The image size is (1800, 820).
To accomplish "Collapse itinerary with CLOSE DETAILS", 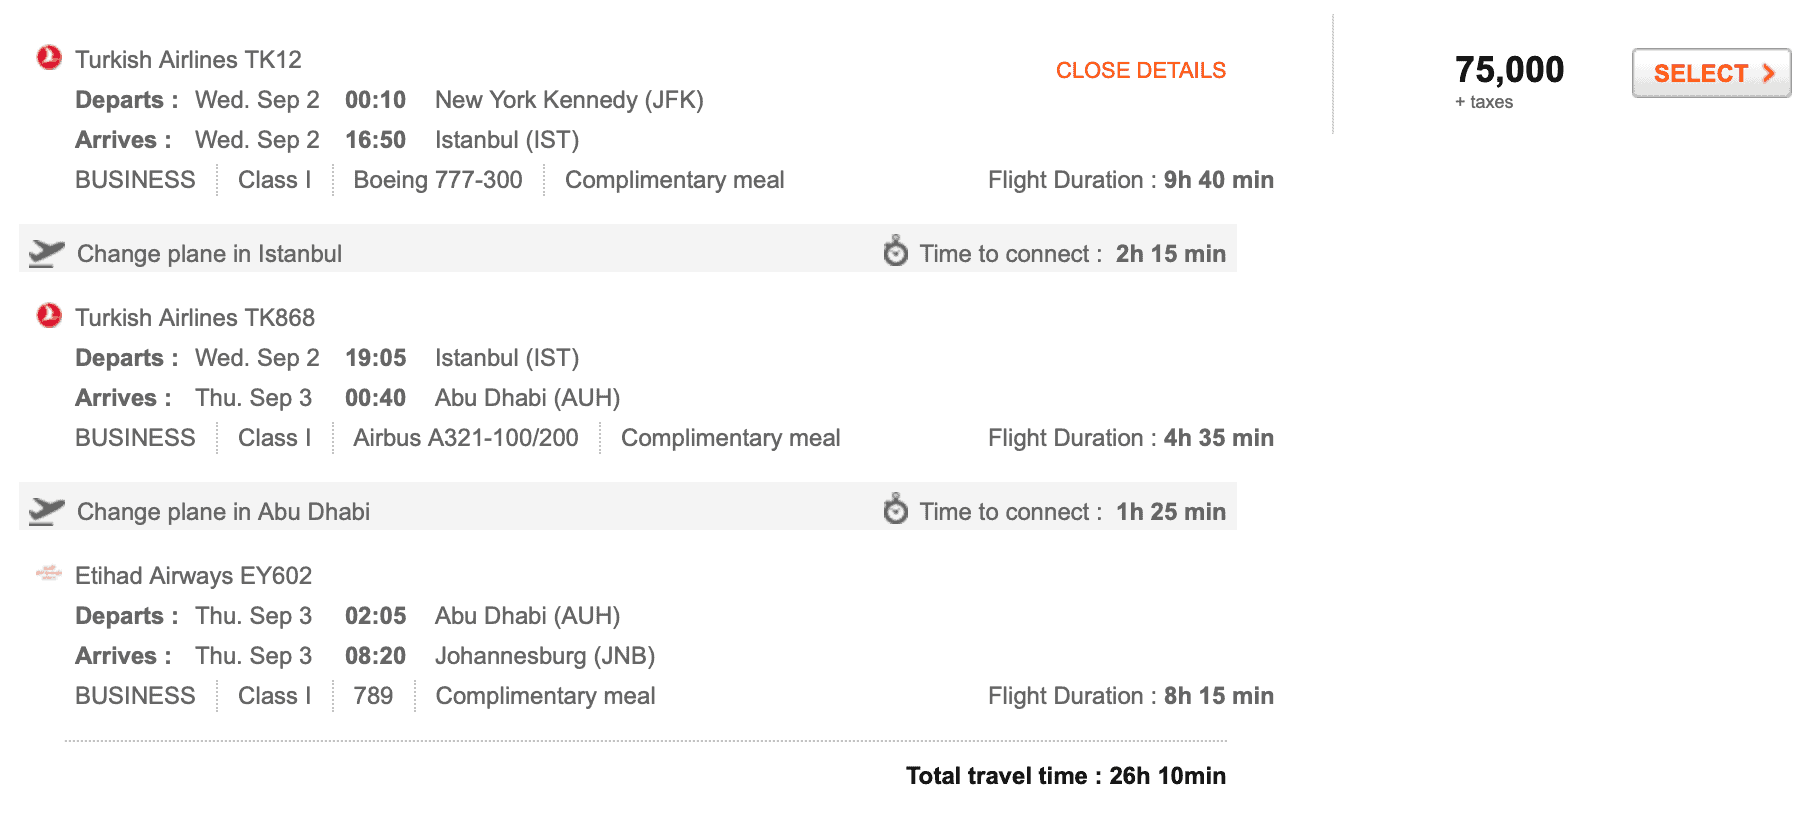I will (1141, 70).
